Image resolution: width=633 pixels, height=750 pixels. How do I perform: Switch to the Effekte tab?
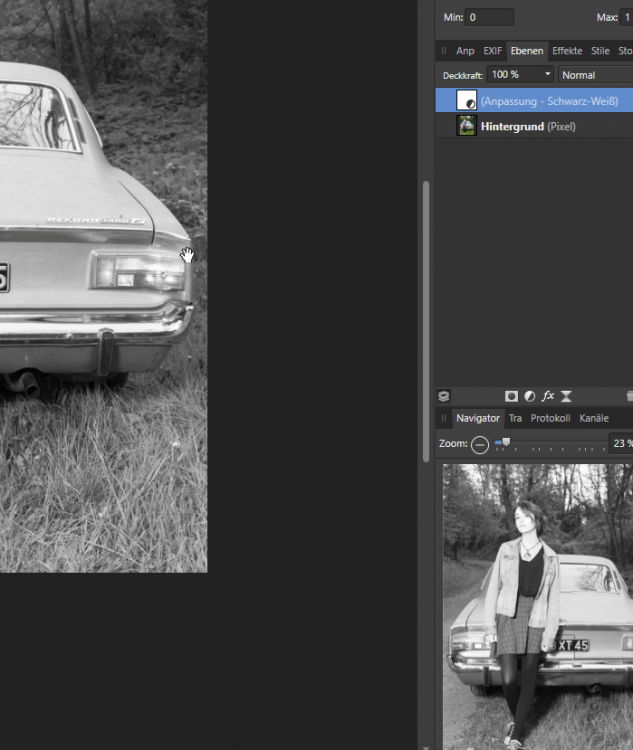coord(566,51)
